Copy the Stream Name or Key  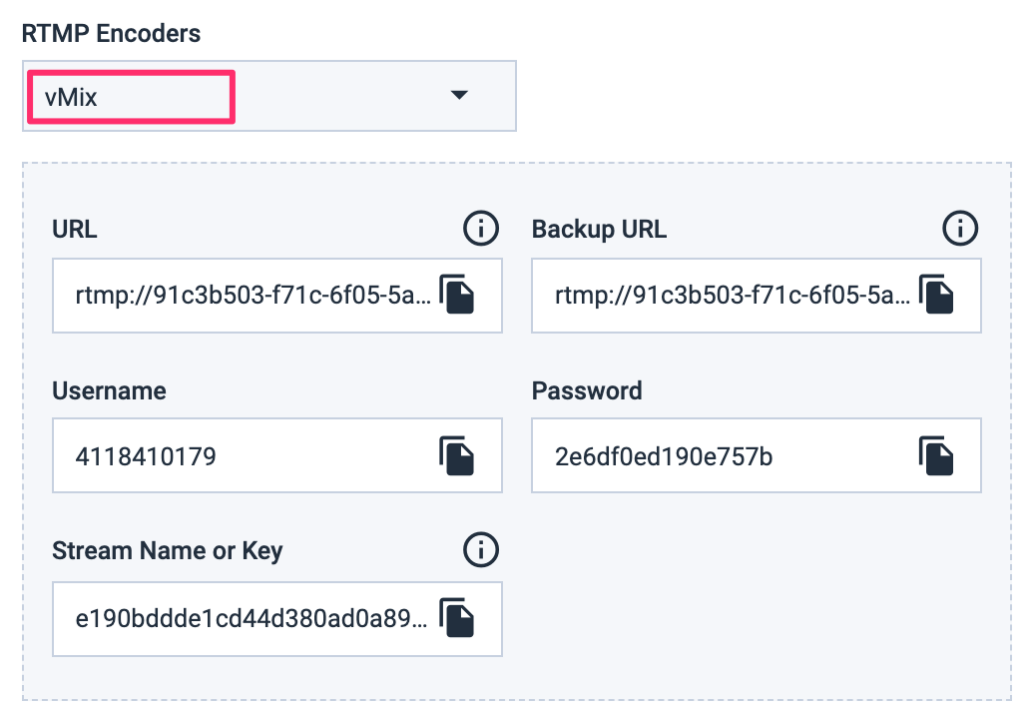458,619
